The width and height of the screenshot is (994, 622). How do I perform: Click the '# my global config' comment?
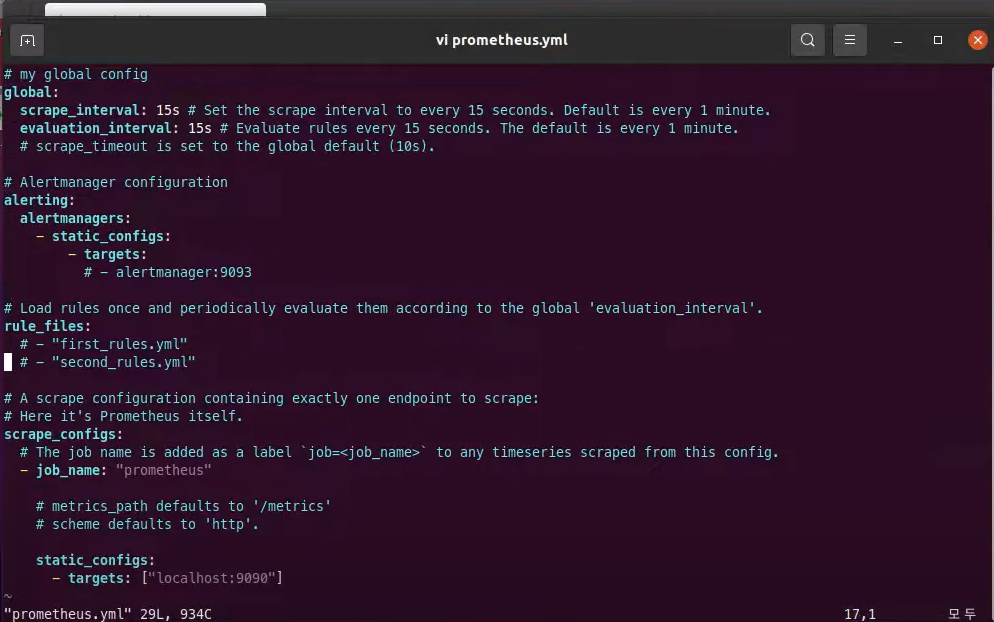pyautogui.click(x=76, y=74)
